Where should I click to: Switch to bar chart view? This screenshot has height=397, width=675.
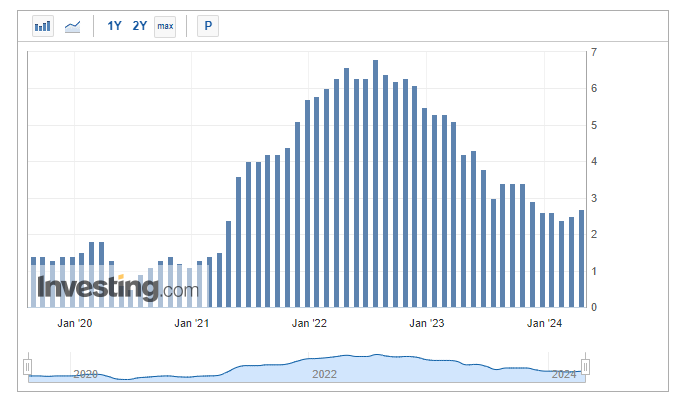click(x=43, y=26)
